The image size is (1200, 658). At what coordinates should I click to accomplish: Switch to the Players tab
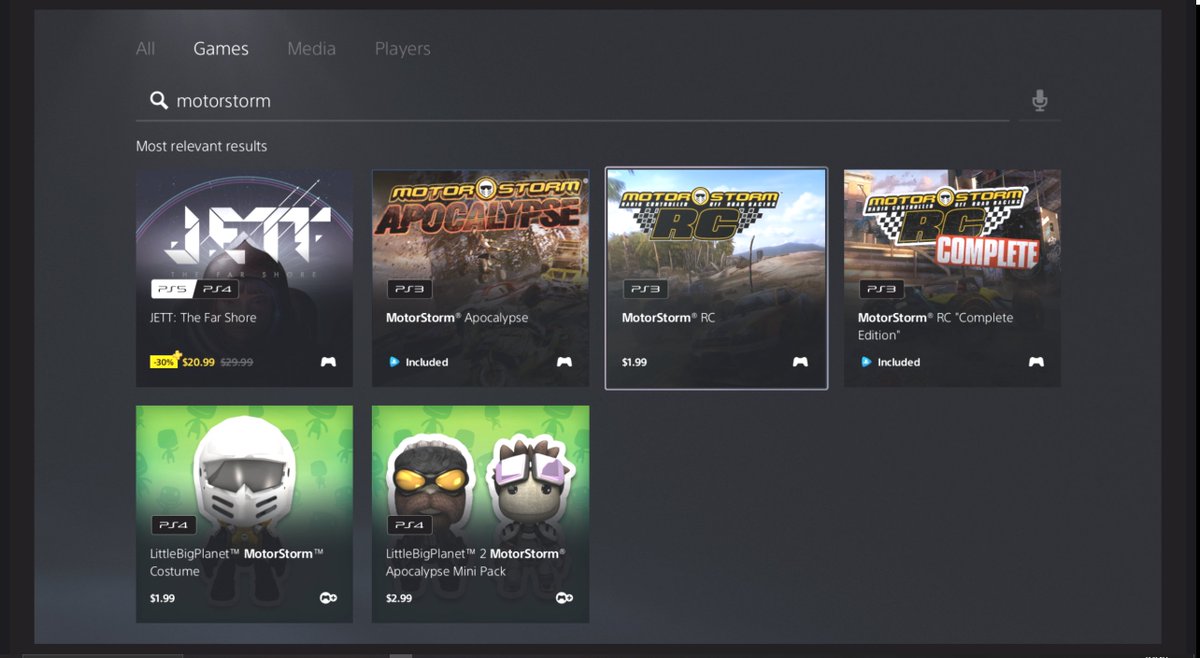point(402,48)
